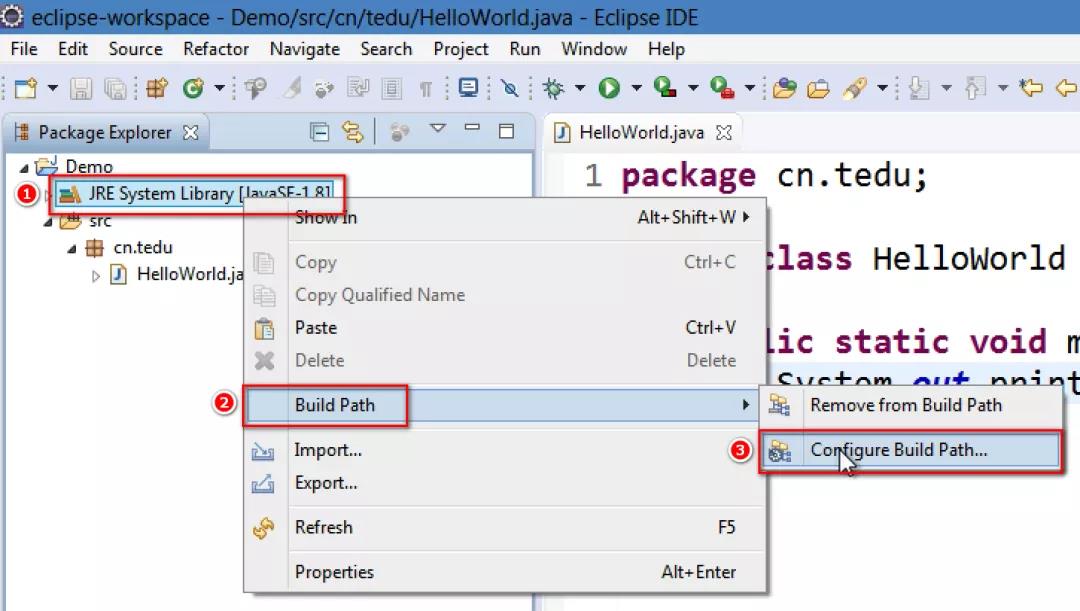
Task: Click the New wizard toolbar icon
Action: tap(26, 88)
